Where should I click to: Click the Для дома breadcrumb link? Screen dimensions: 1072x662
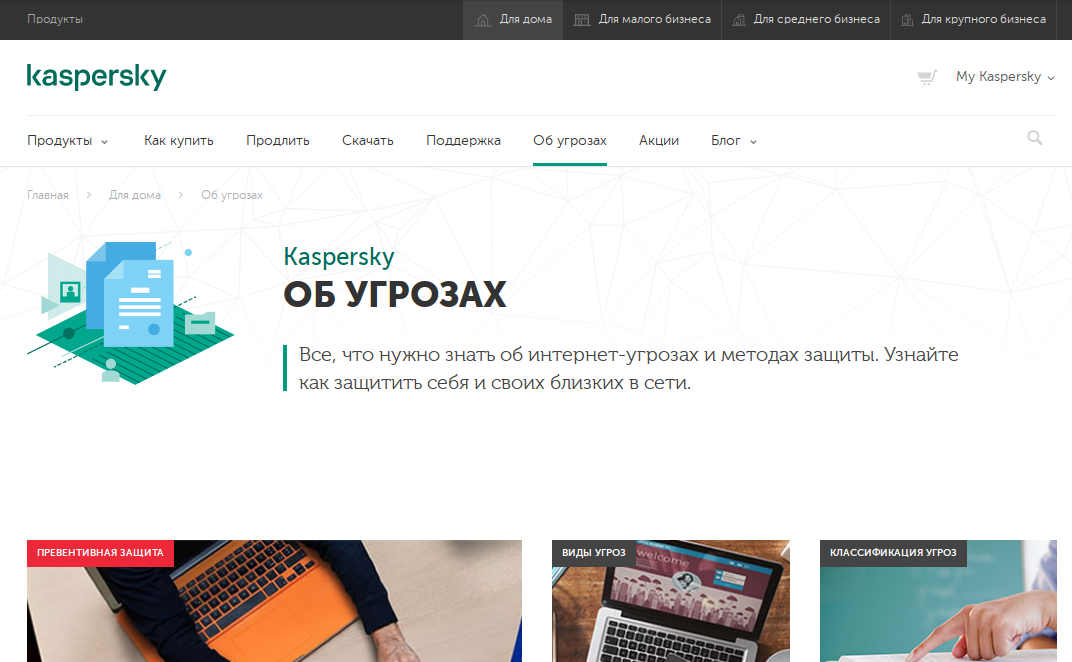click(x=135, y=195)
